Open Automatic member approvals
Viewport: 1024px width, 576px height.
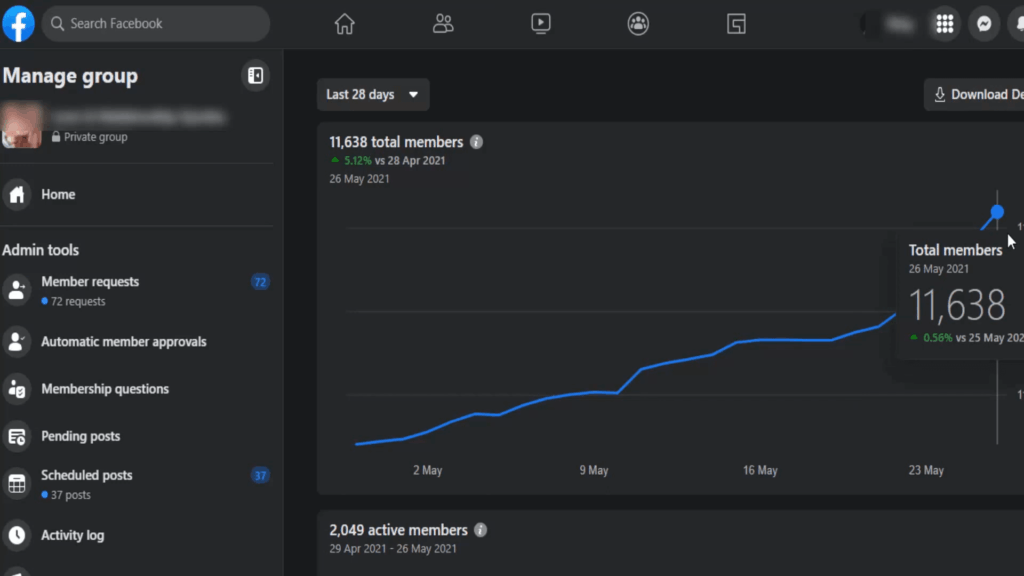(x=137, y=342)
